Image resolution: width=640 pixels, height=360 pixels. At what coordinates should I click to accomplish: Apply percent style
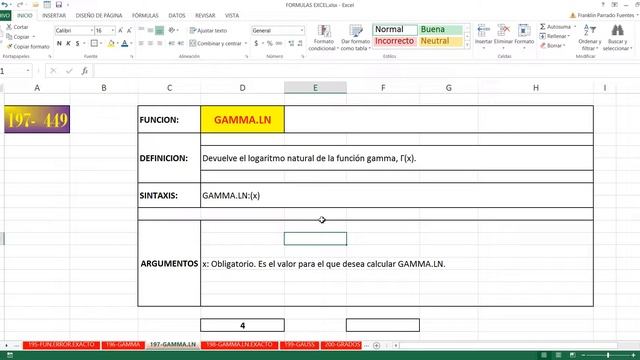(x=269, y=43)
